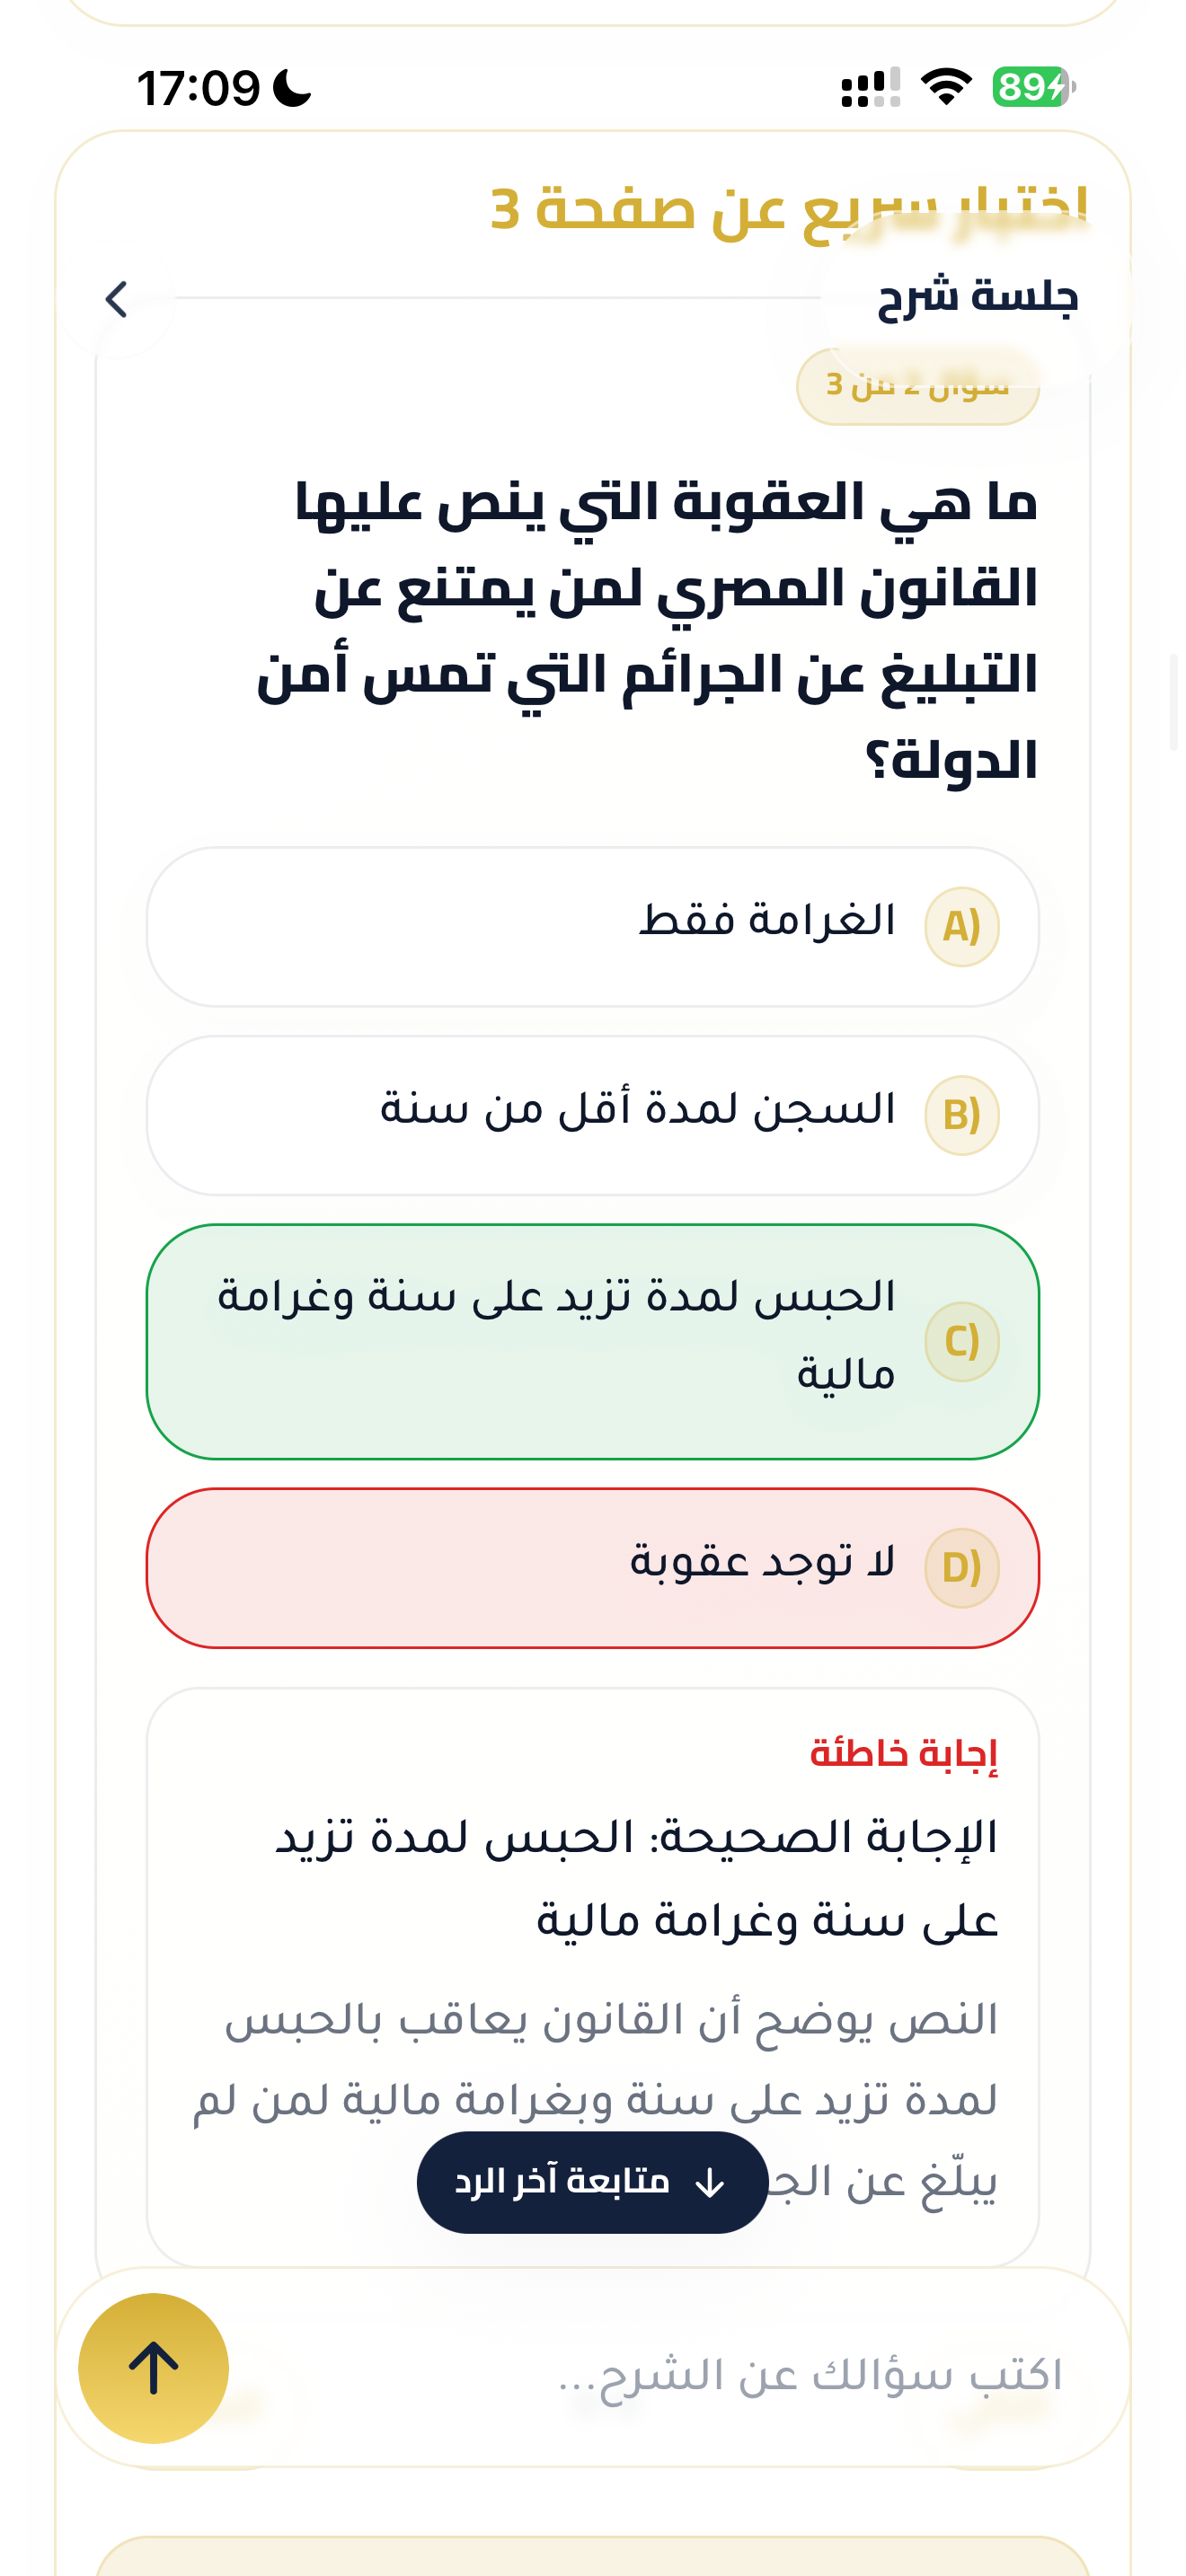Click the D) letter badge
This screenshot has height=2576, width=1186.
[x=961, y=1567]
